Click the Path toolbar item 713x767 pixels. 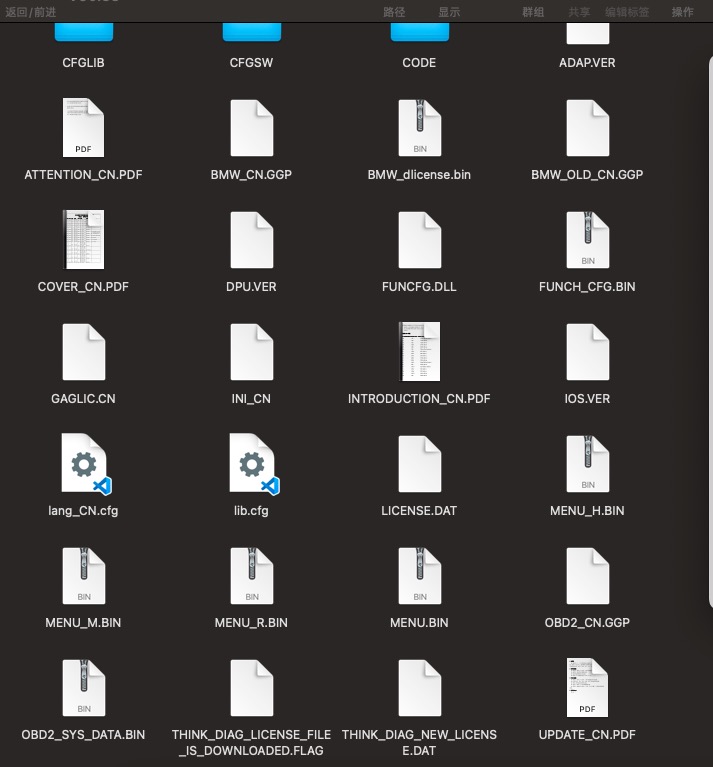pos(394,12)
